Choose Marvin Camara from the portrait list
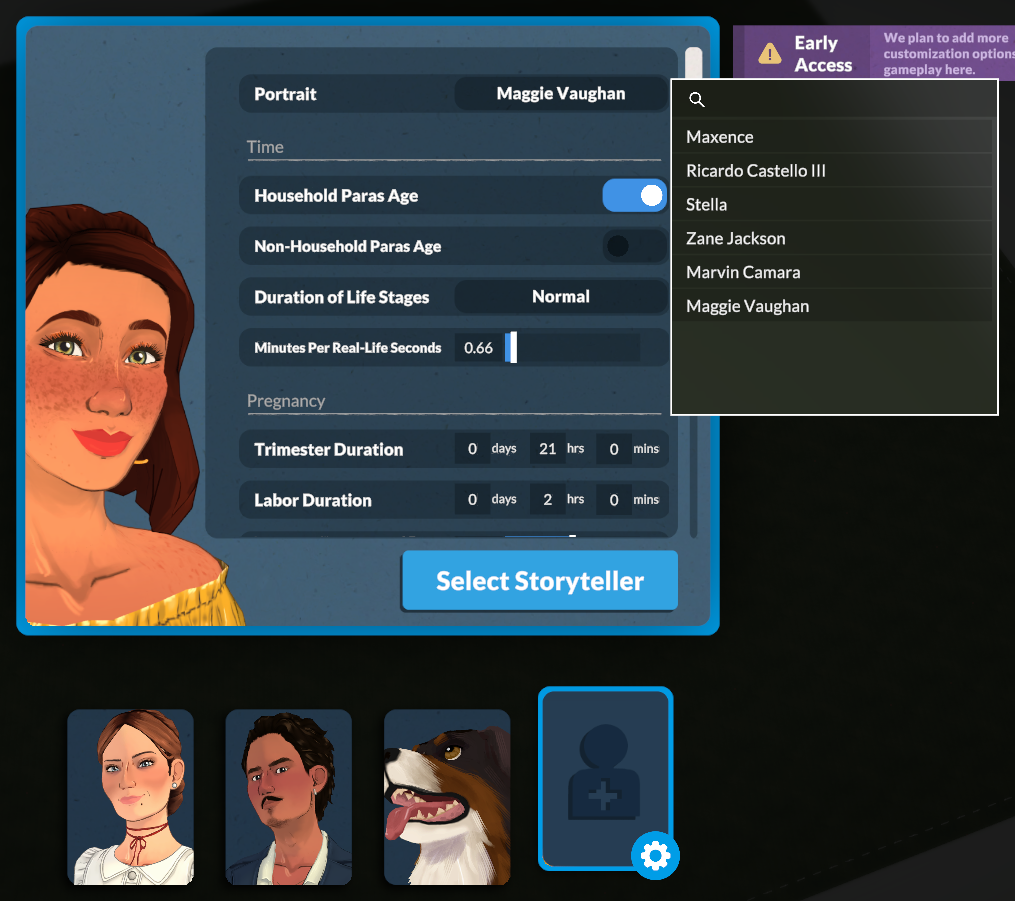The width and height of the screenshot is (1015, 901). point(832,272)
